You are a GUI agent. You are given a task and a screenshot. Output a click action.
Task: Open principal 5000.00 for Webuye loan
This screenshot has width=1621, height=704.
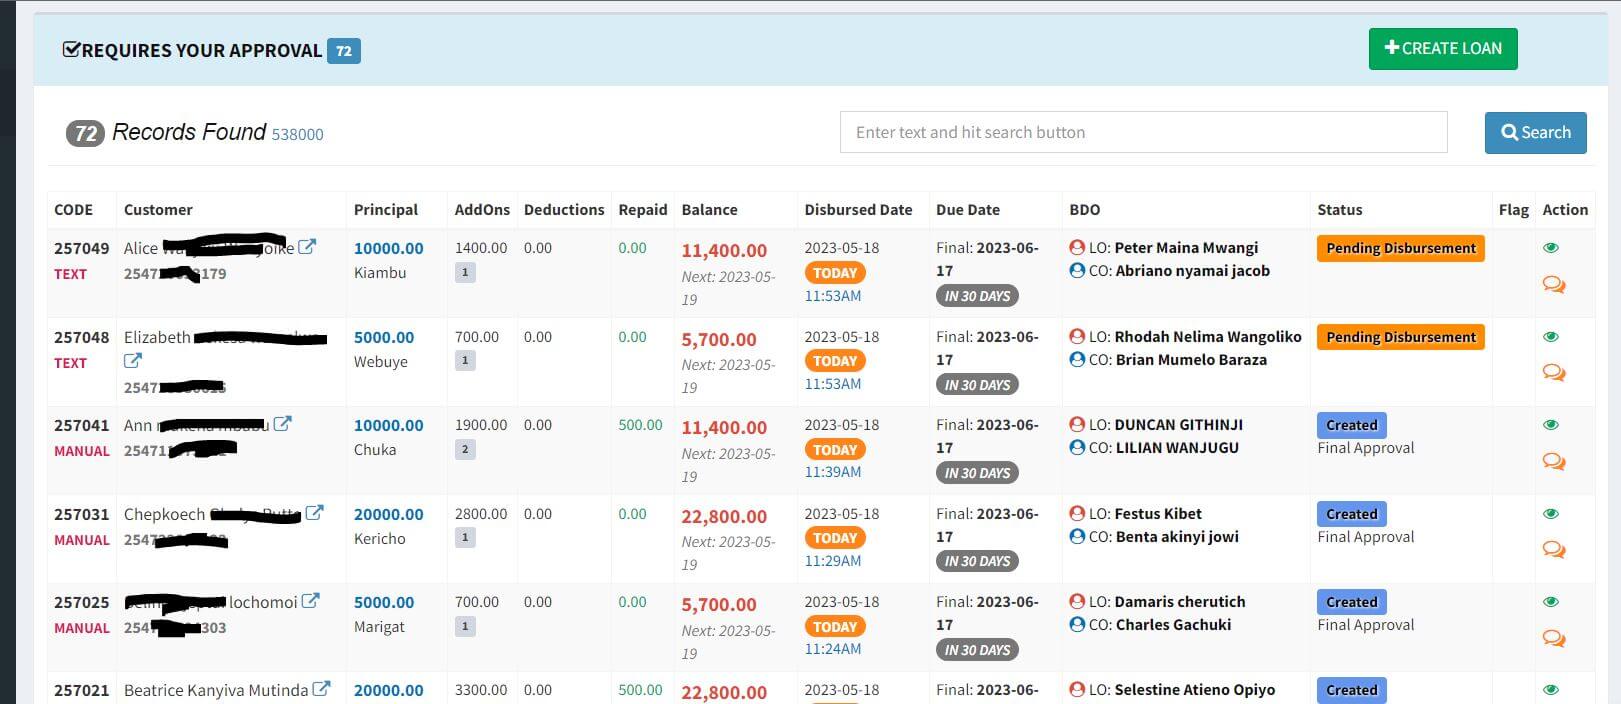coord(384,337)
